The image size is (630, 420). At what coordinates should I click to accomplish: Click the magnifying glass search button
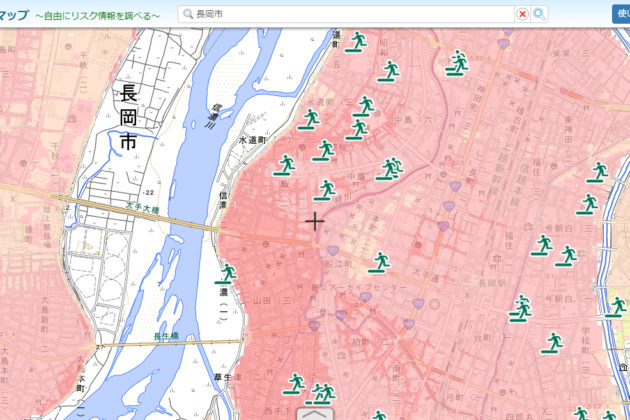[540, 14]
